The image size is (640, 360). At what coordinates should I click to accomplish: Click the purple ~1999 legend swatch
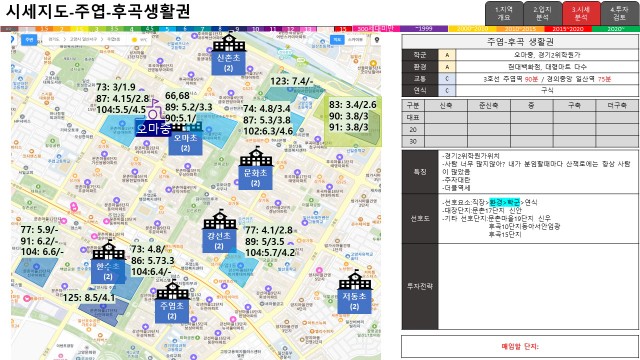click(x=424, y=29)
